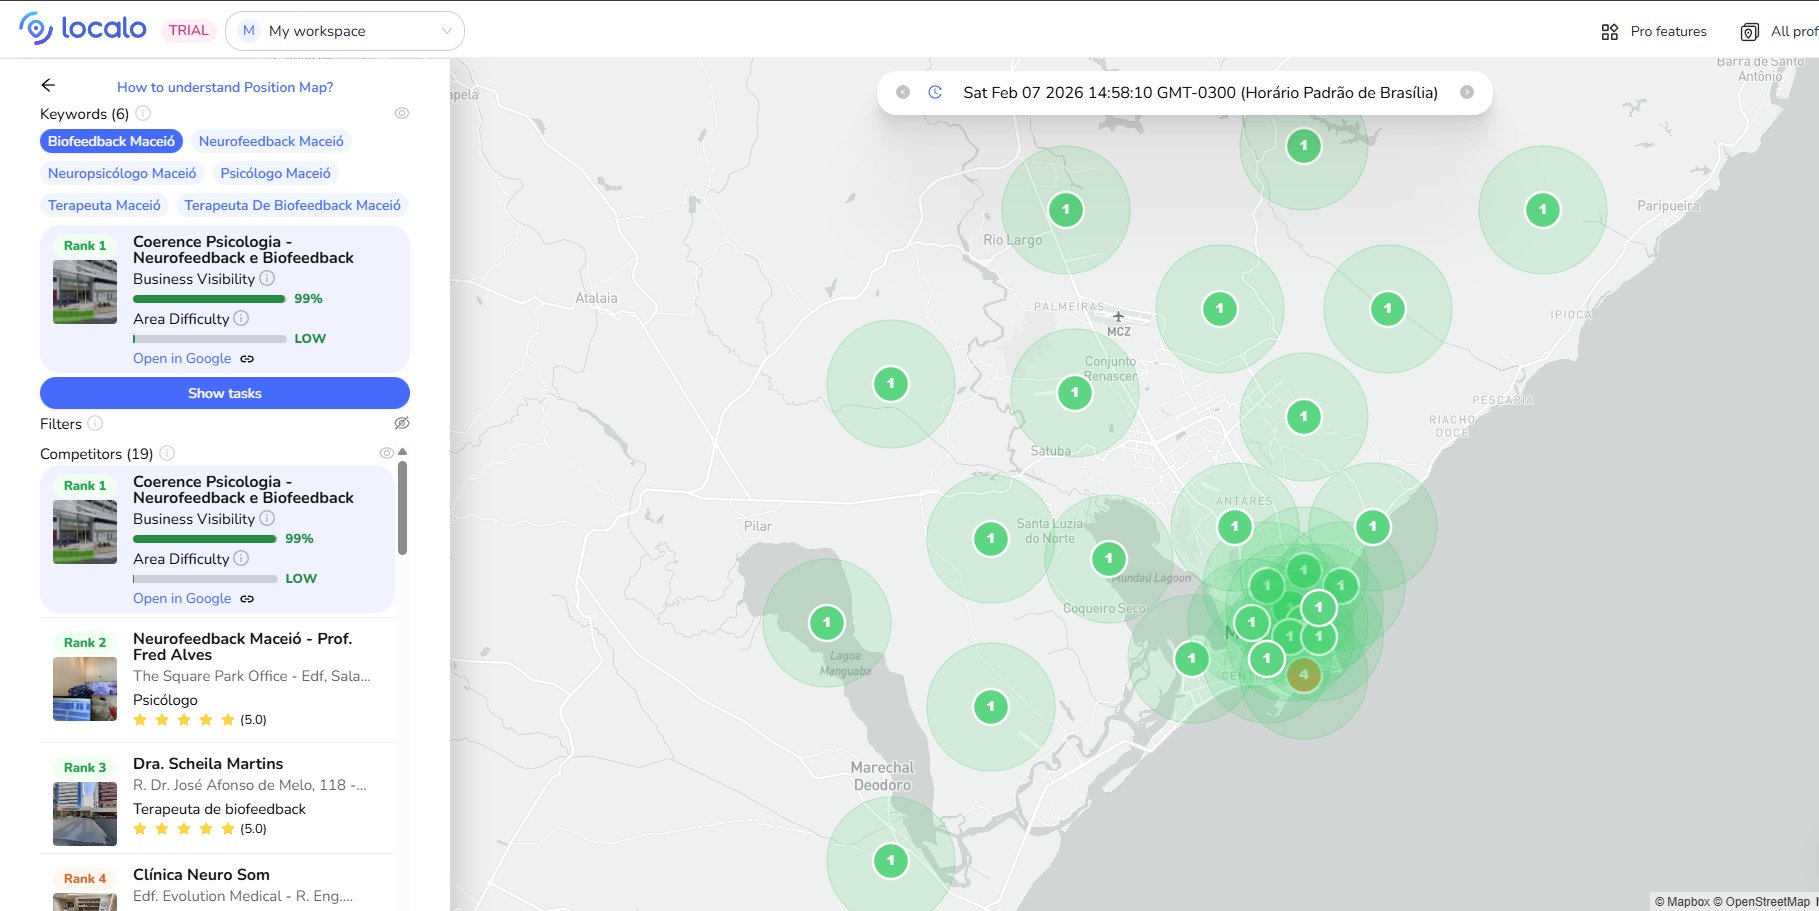
Task: Click the All profiles icon
Action: point(1750,32)
